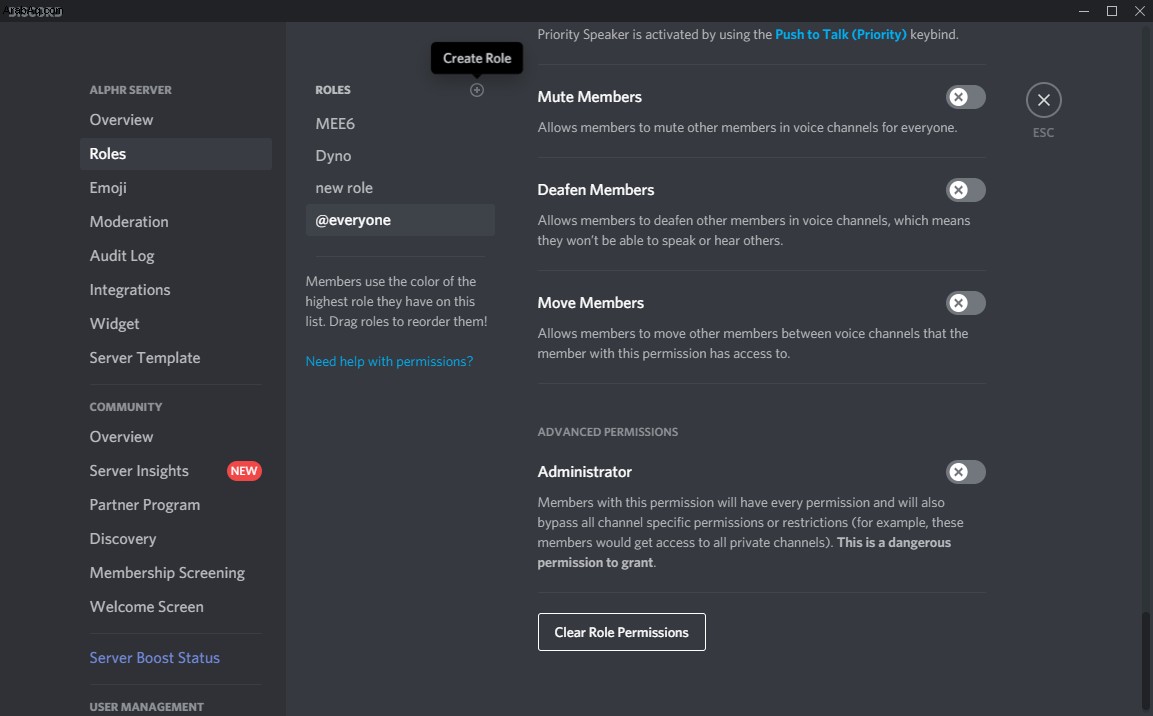Open the Server Boost Status page
Image resolution: width=1153 pixels, height=716 pixels.
click(x=176, y=658)
